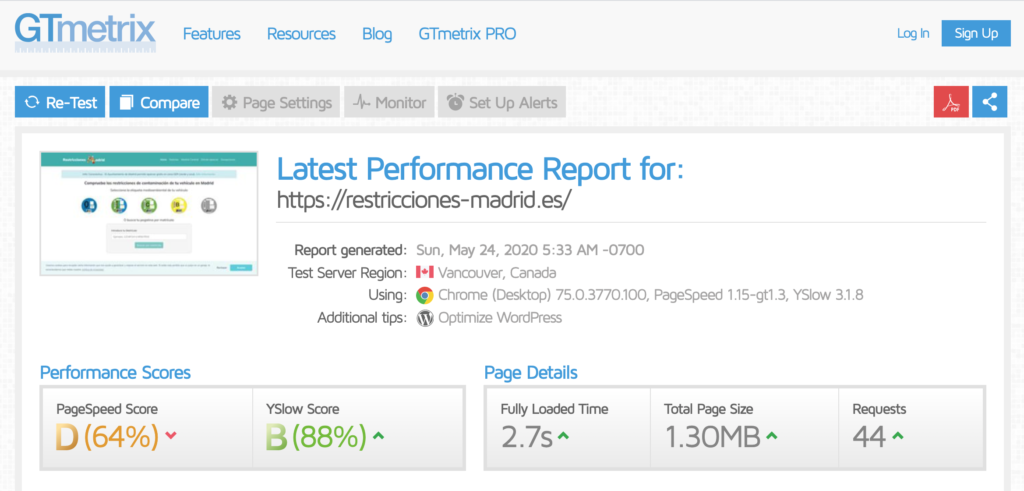1024x491 pixels.
Task: Click the Monitor button
Action: (x=389, y=102)
